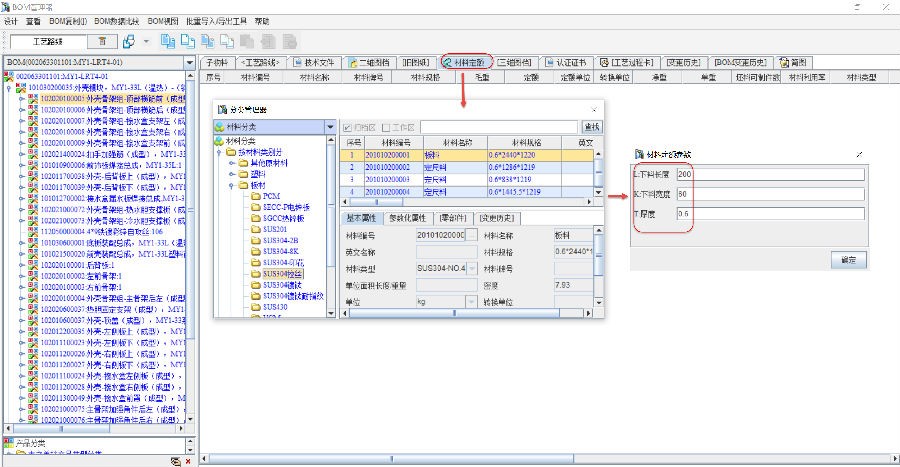Screen dimensions: 900x467
Task: Click the first copy icon in the toolbar
Action: click(168, 41)
